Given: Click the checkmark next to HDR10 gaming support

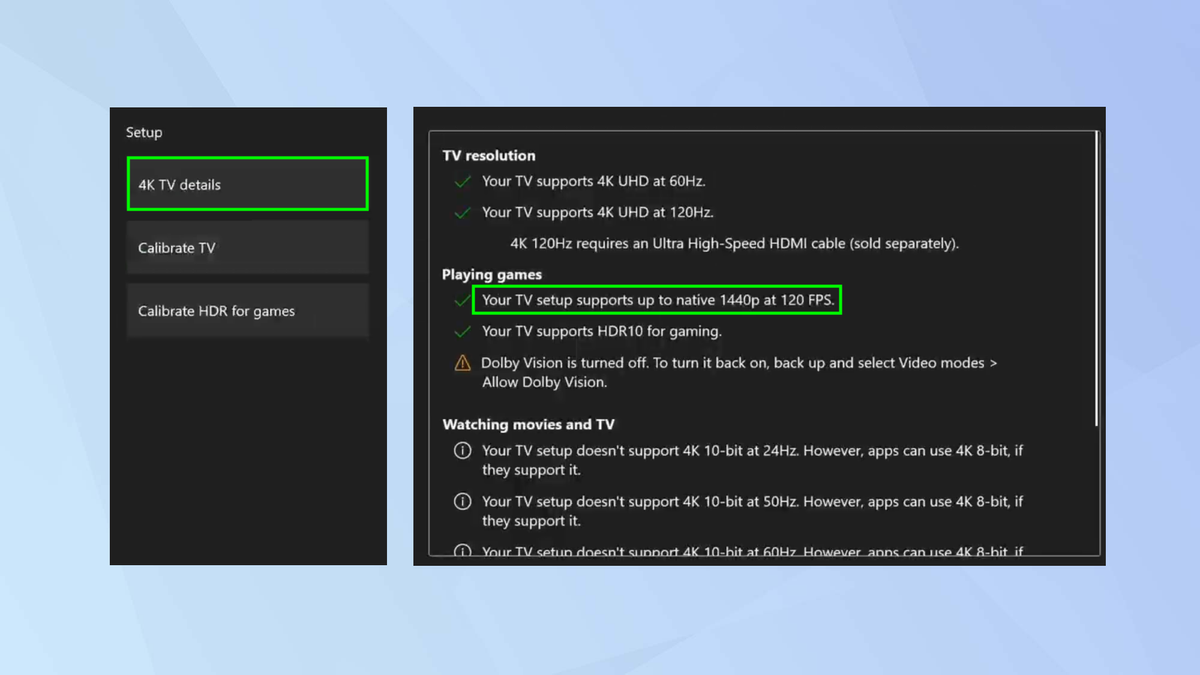Looking at the screenshot, I should (461, 331).
